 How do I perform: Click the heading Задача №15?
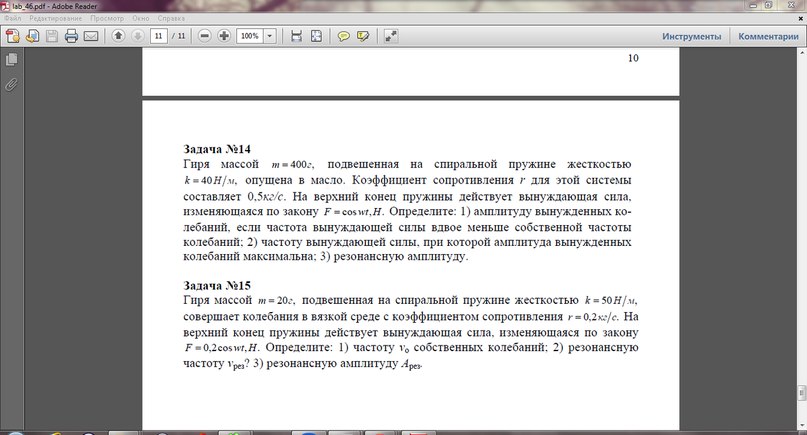[x=217, y=285]
